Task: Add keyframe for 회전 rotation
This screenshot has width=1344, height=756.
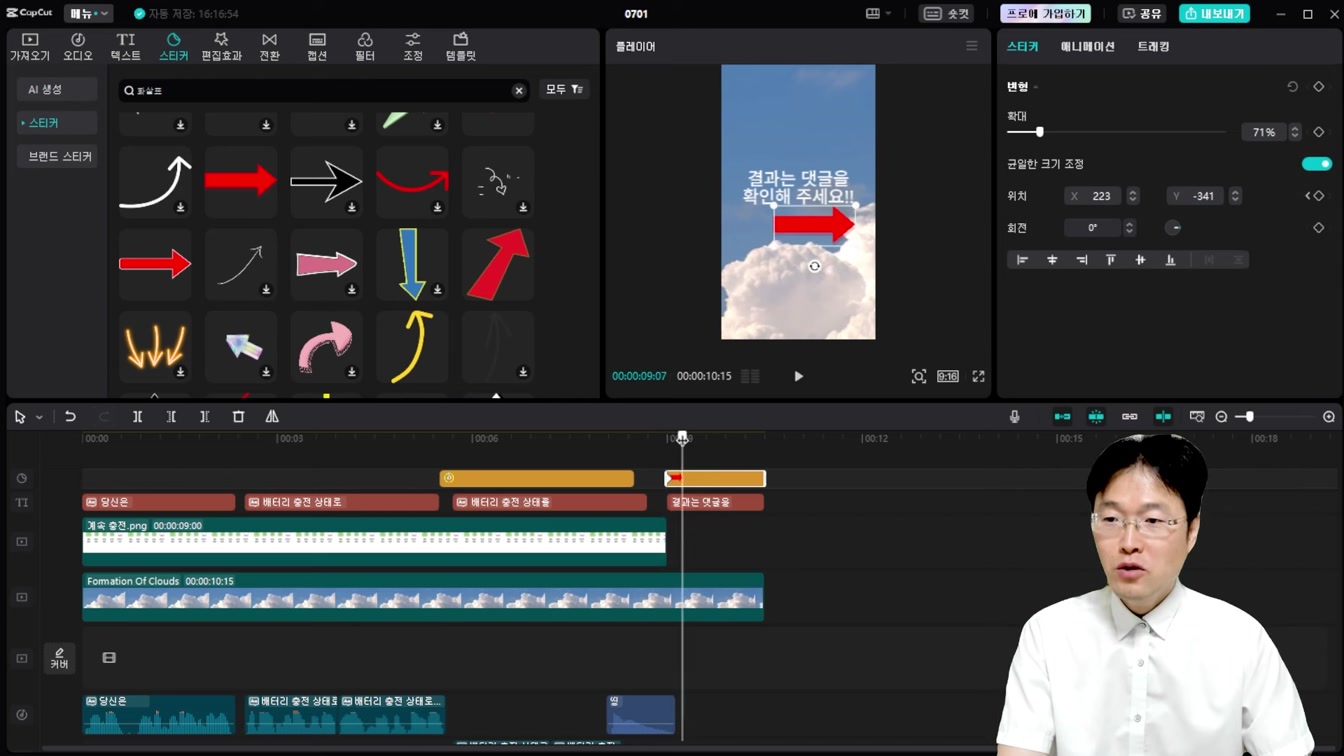Action: click(1318, 228)
